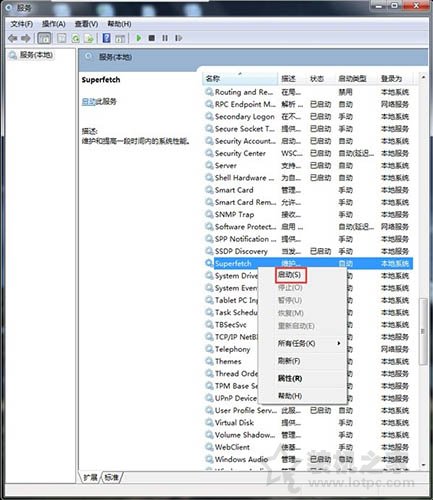
Task: Select the Software Protect... service
Action: (308, 227)
